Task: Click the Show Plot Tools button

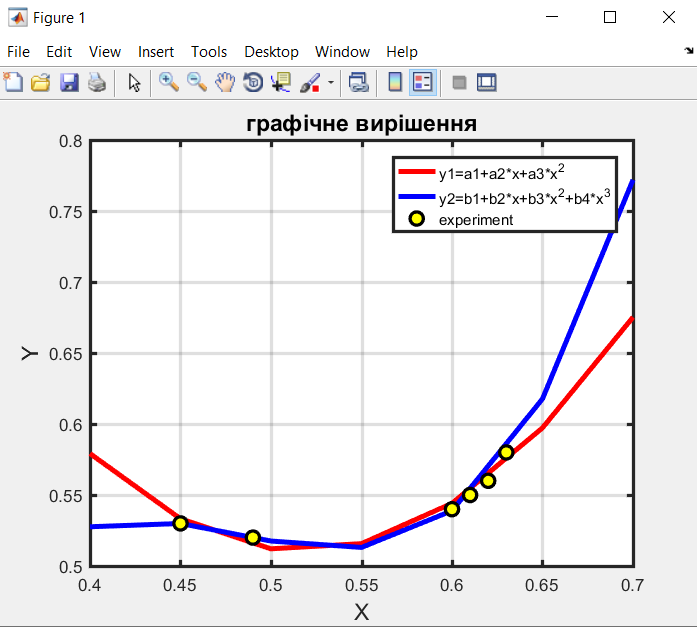Action: (487, 83)
